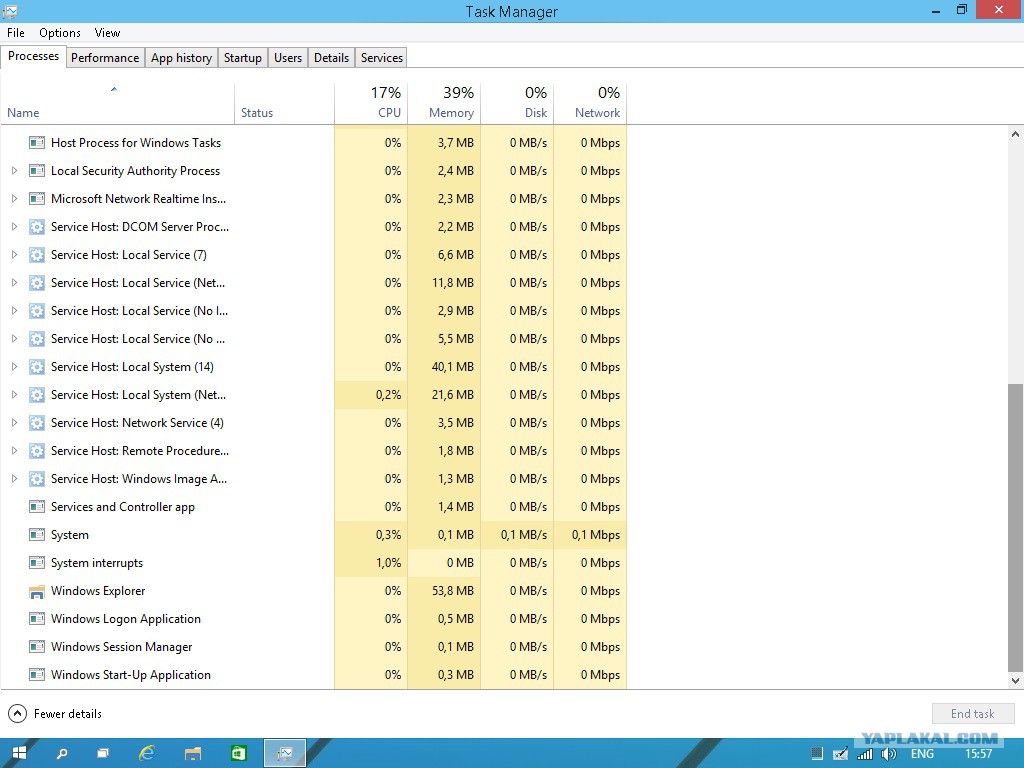Click the System interrupts icon
This screenshot has width=1024, height=768.
(37, 563)
